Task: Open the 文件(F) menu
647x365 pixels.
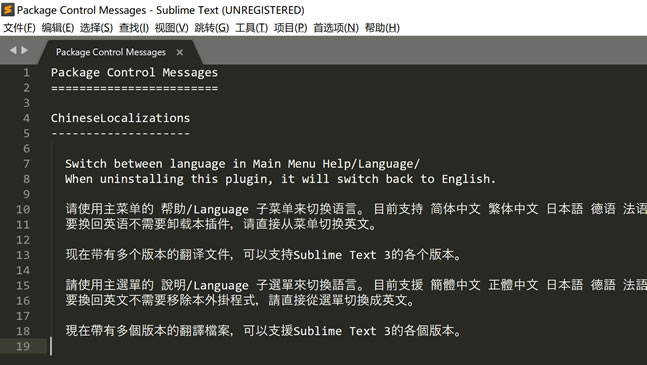Action: pos(19,28)
